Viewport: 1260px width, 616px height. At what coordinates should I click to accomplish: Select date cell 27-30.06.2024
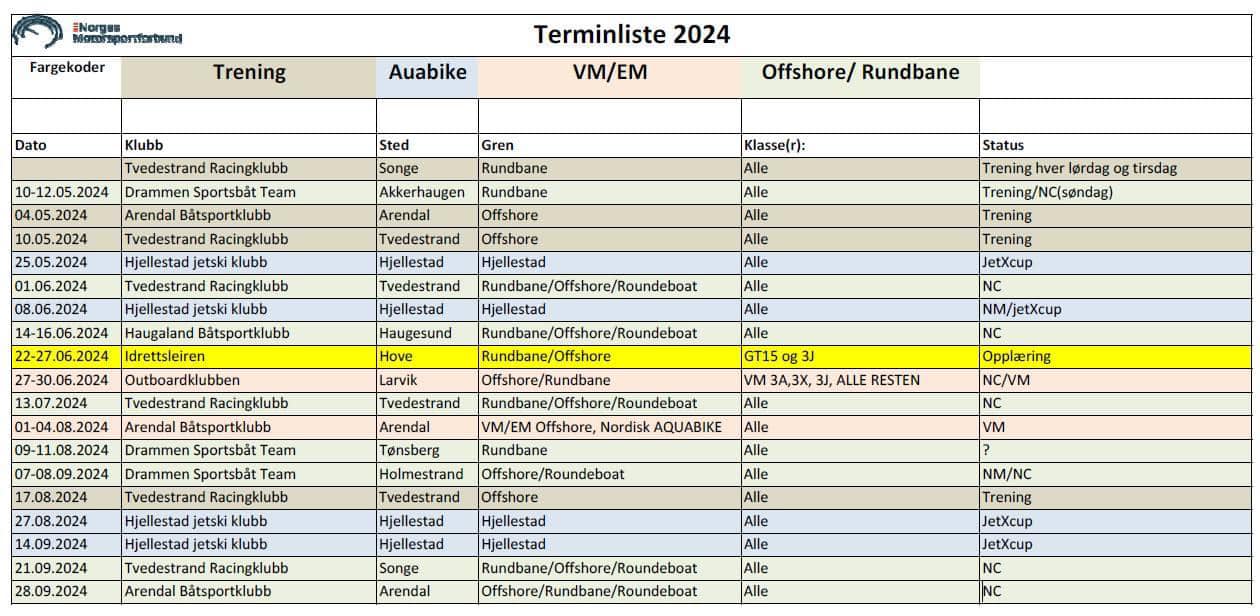point(66,380)
